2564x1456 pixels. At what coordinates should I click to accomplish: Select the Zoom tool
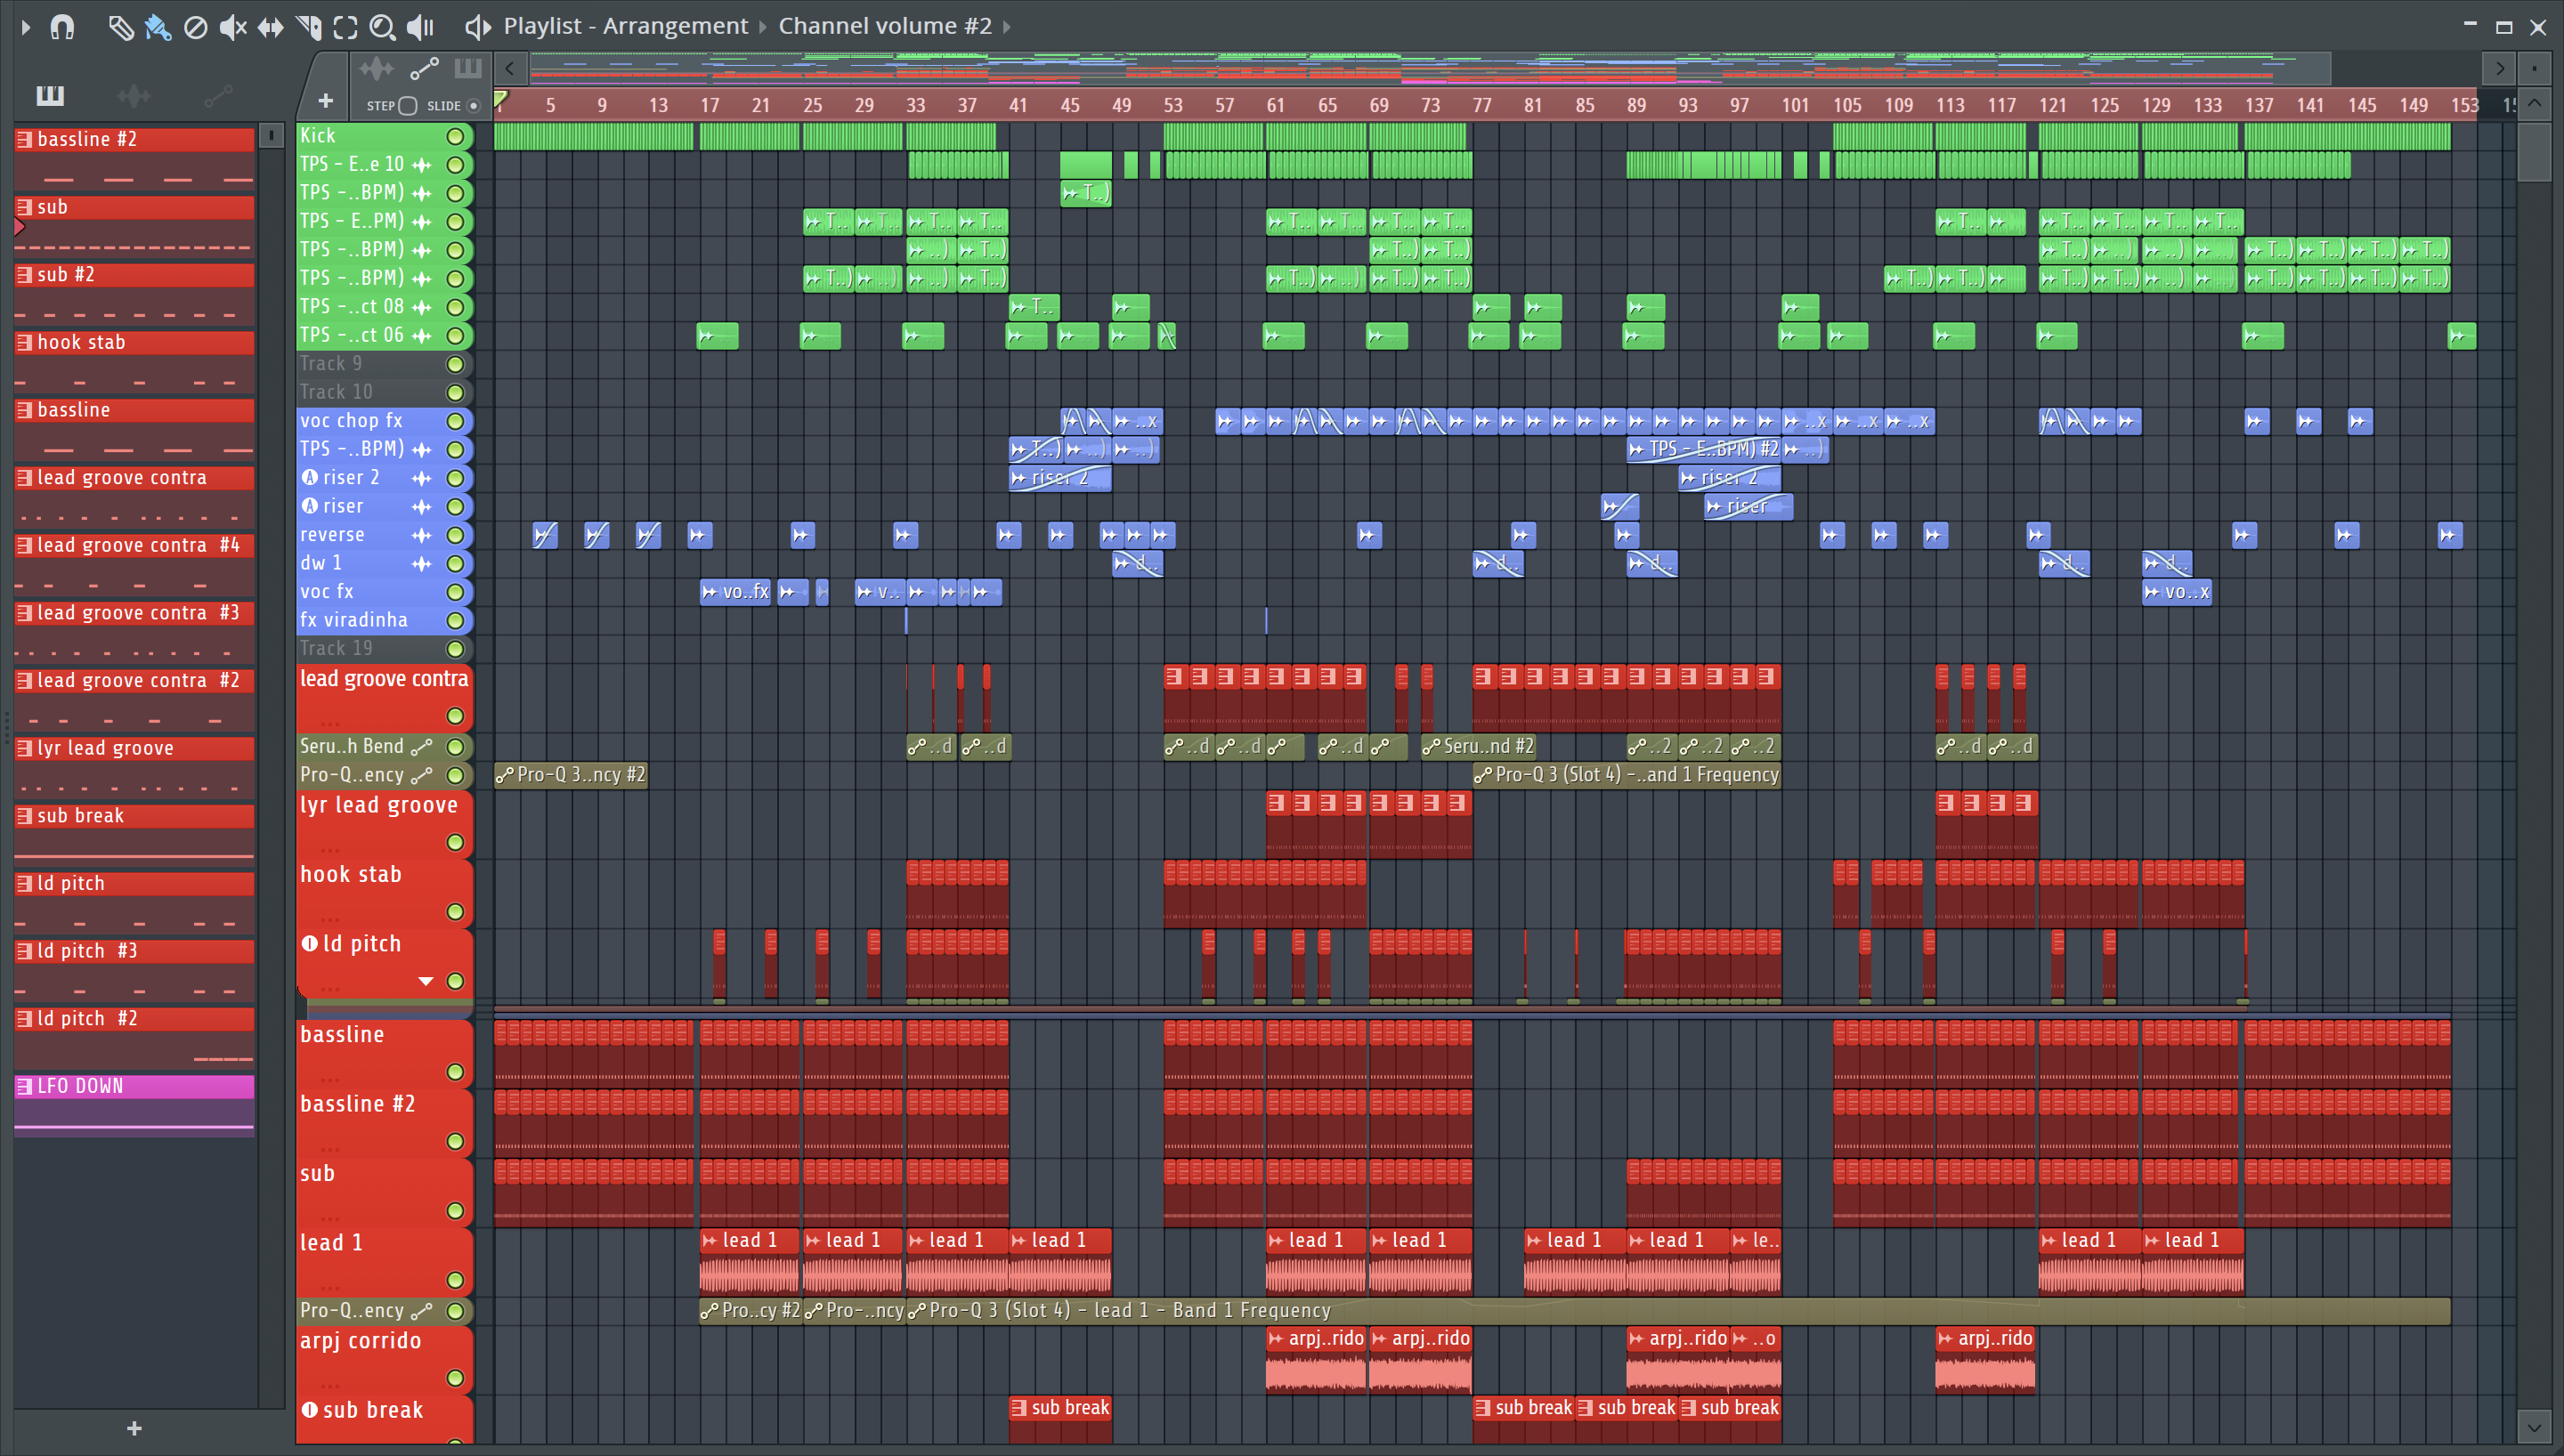coord(382,27)
